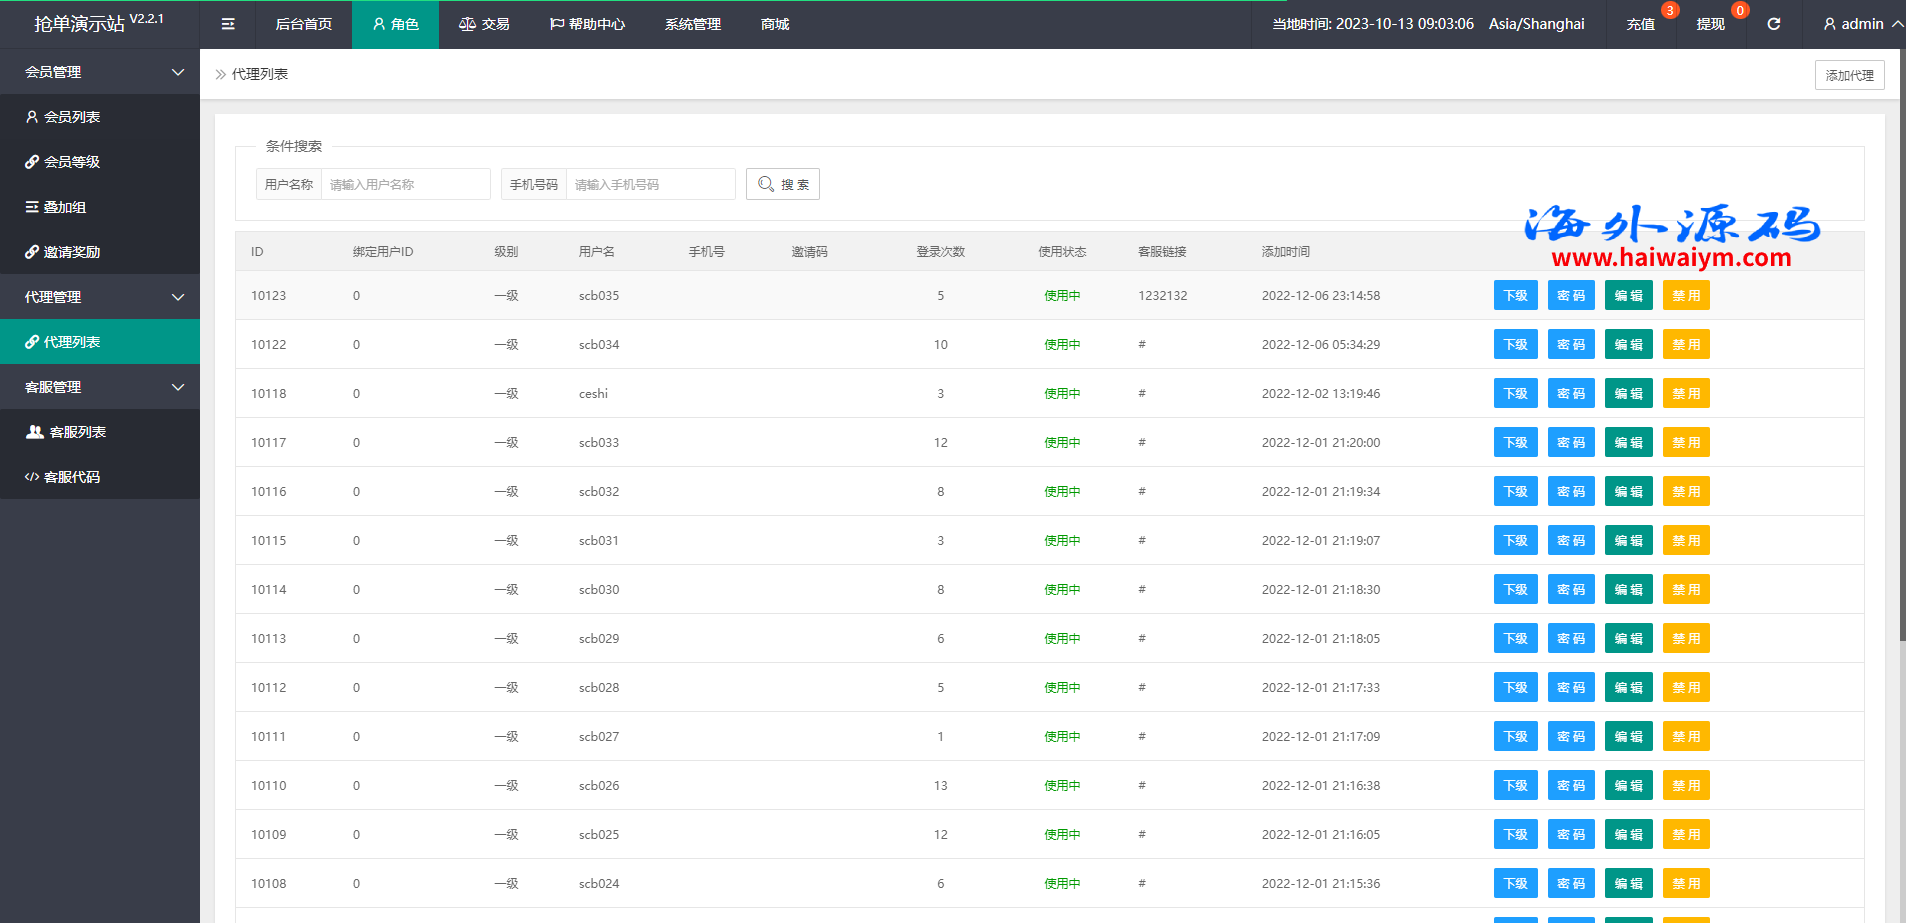Screen dimensions: 1906x923
Task: Edit agent scb034 with 编辑 button
Action: (x=1628, y=345)
